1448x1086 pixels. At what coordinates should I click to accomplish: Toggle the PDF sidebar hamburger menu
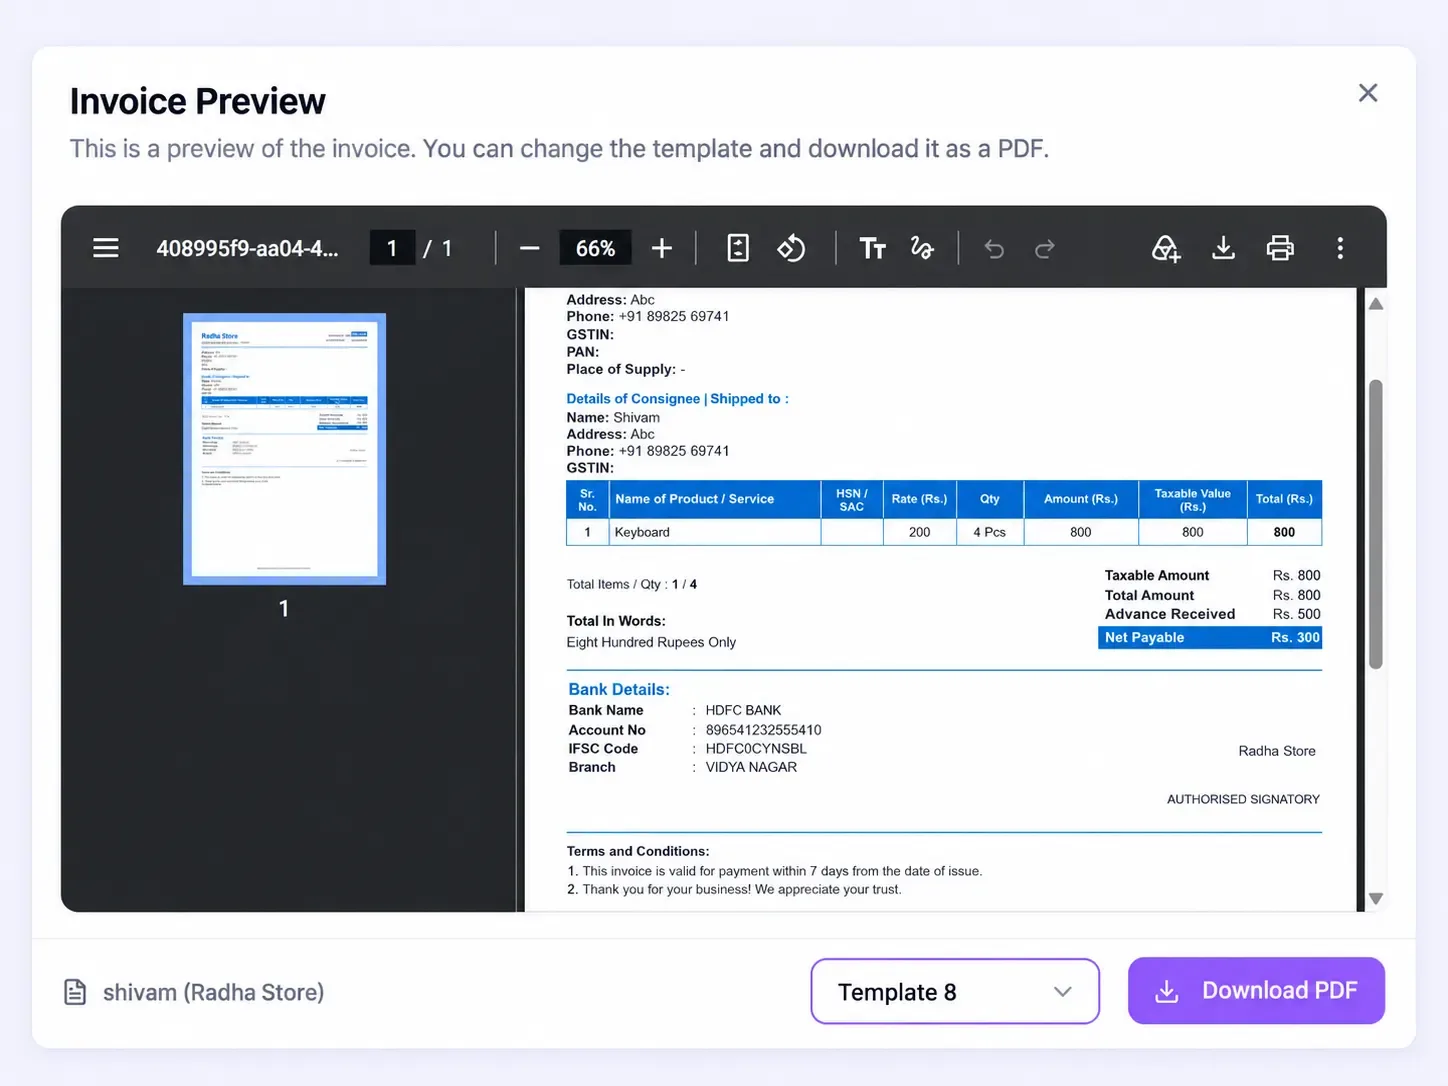(106, 248)
